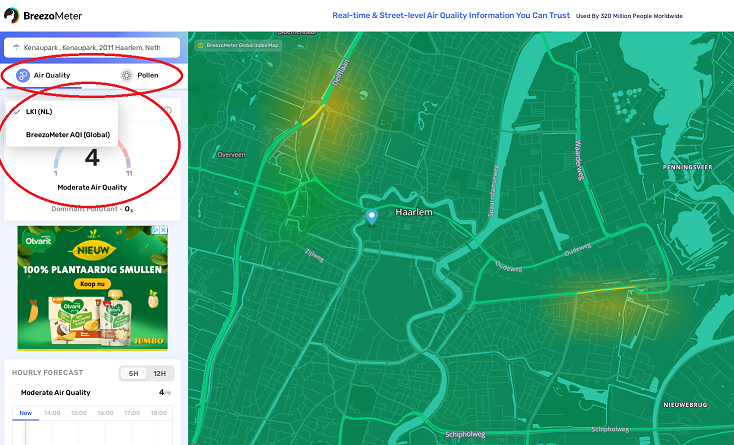
Task: Click the info icon beside index selector
Action: click(x=168, y=111)
